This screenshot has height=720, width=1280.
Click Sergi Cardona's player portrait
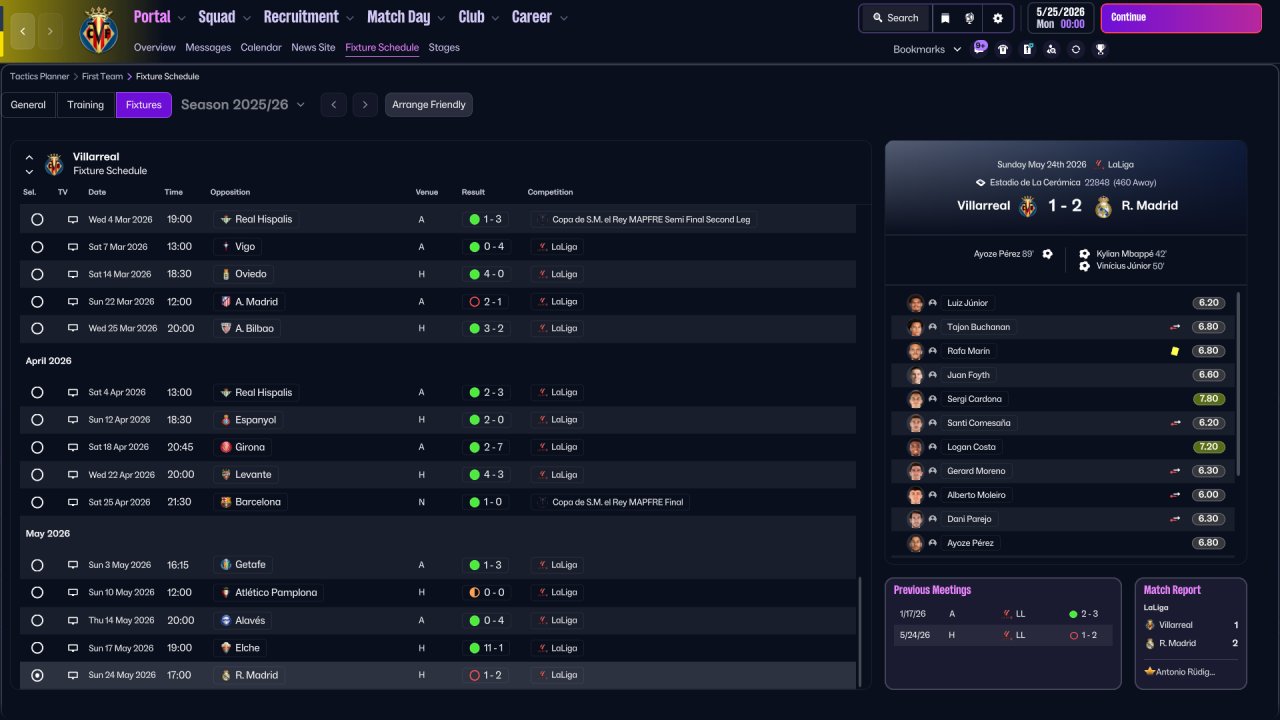[x=914, y=399]
